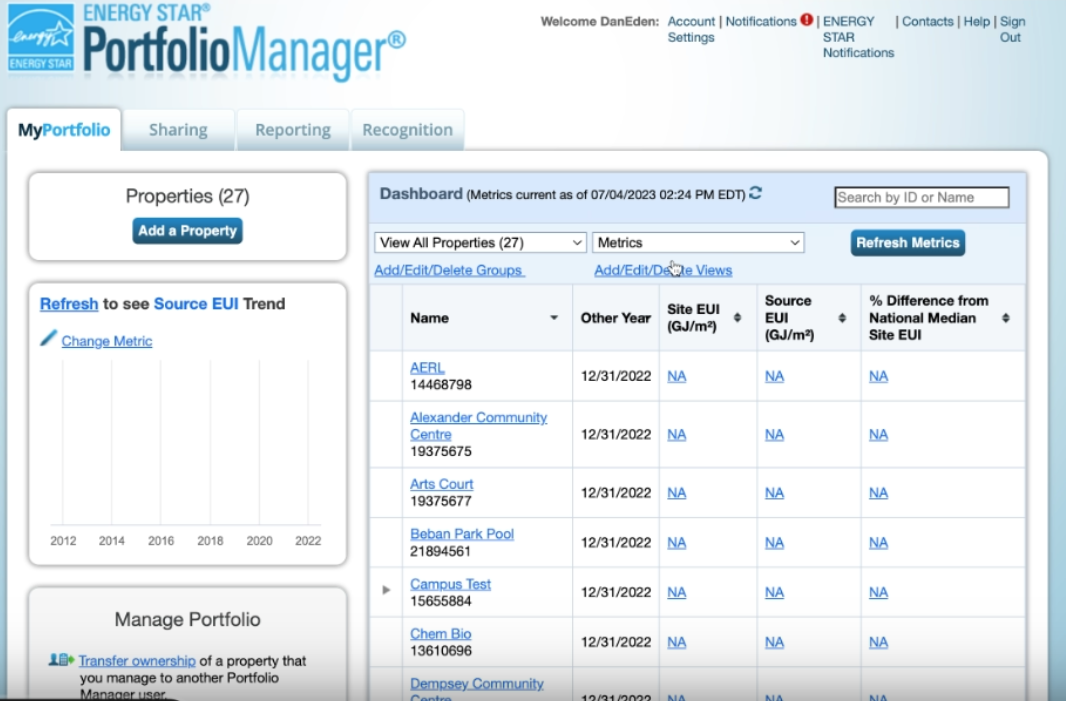The image size is (1066, 701).
Task: Click the Name column sort arrow
Action: click(x=554, y=318)
